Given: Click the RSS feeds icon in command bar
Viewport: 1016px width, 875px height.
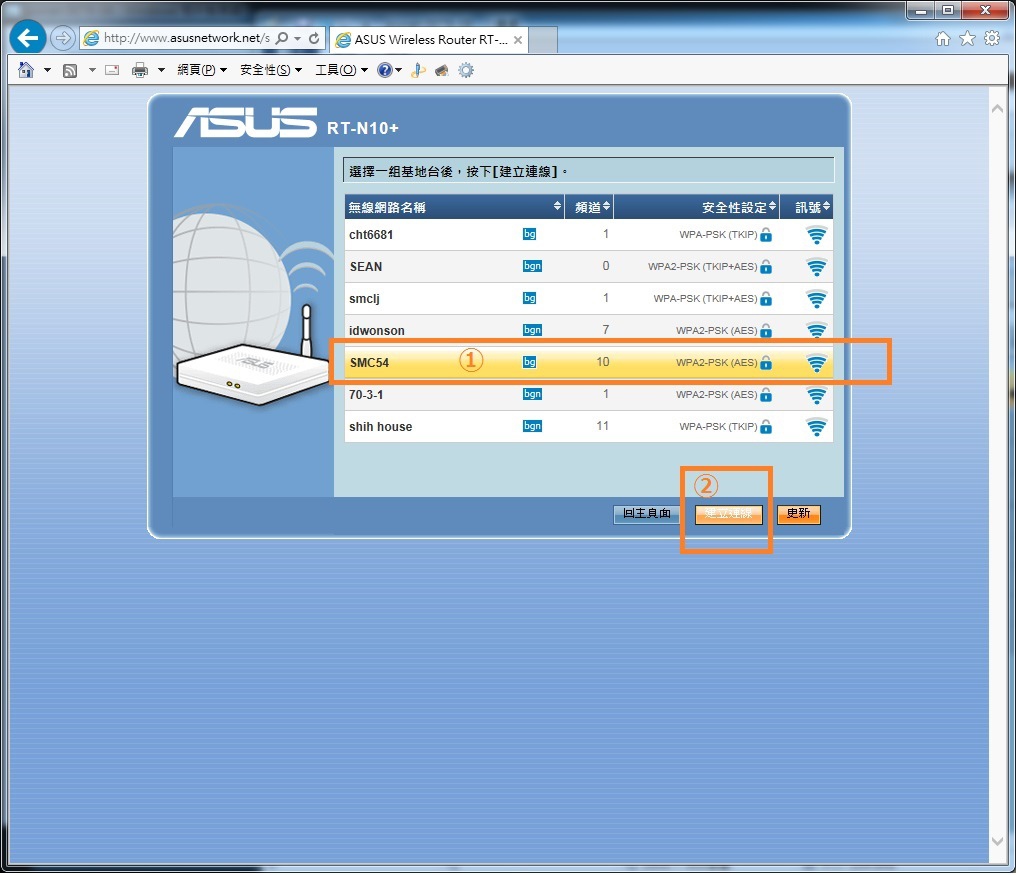Looking at the screenshot, I should click(x=70, y=71).
